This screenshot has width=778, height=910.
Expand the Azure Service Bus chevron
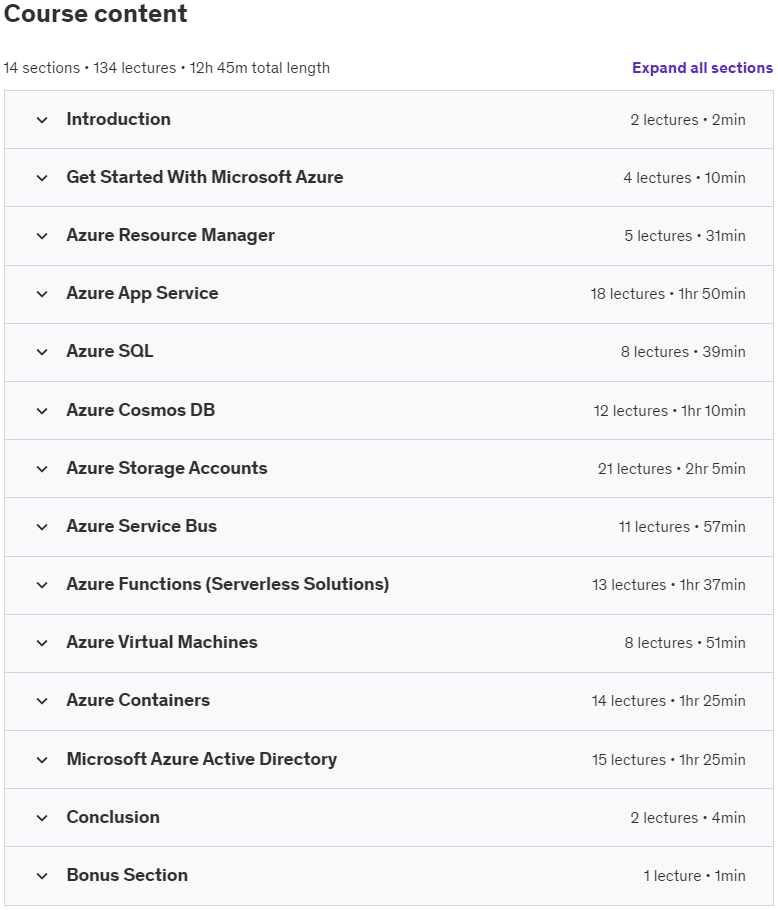[42, 527]
